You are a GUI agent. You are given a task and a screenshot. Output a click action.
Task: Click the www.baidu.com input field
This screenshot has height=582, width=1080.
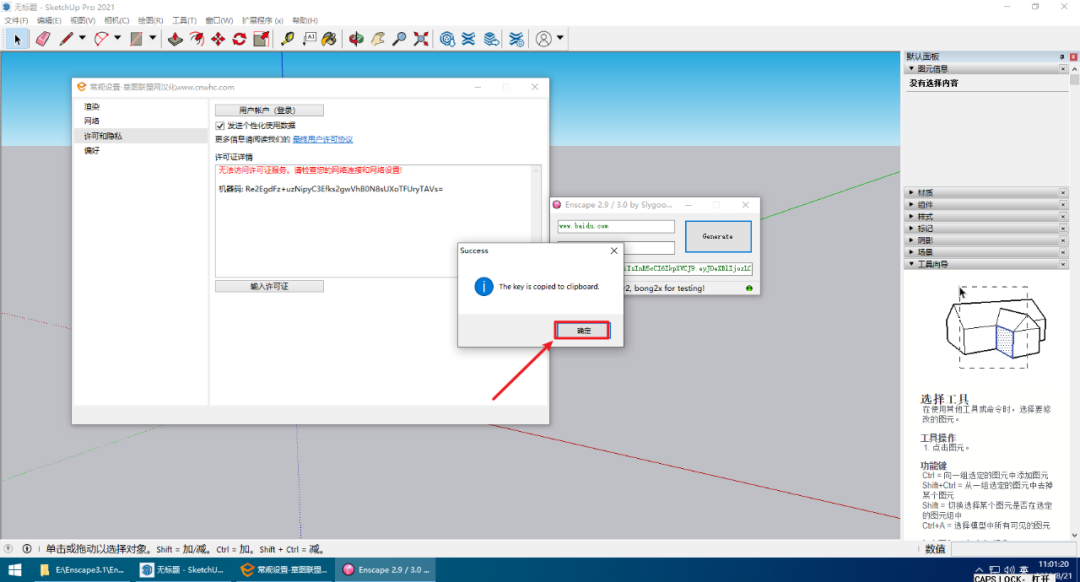pyautogui.click(x=616, y=227)
